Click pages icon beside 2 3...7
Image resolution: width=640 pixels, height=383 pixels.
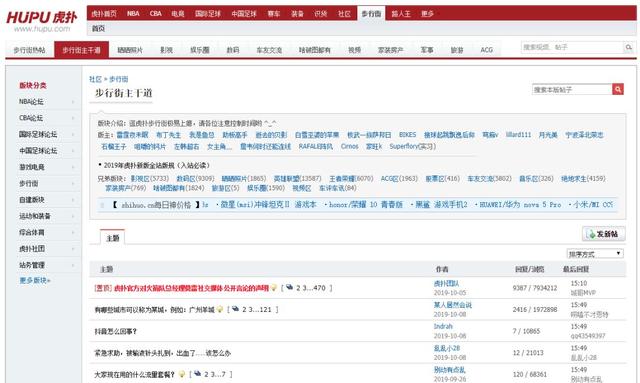pyautogui.click(x=198, y=374)
